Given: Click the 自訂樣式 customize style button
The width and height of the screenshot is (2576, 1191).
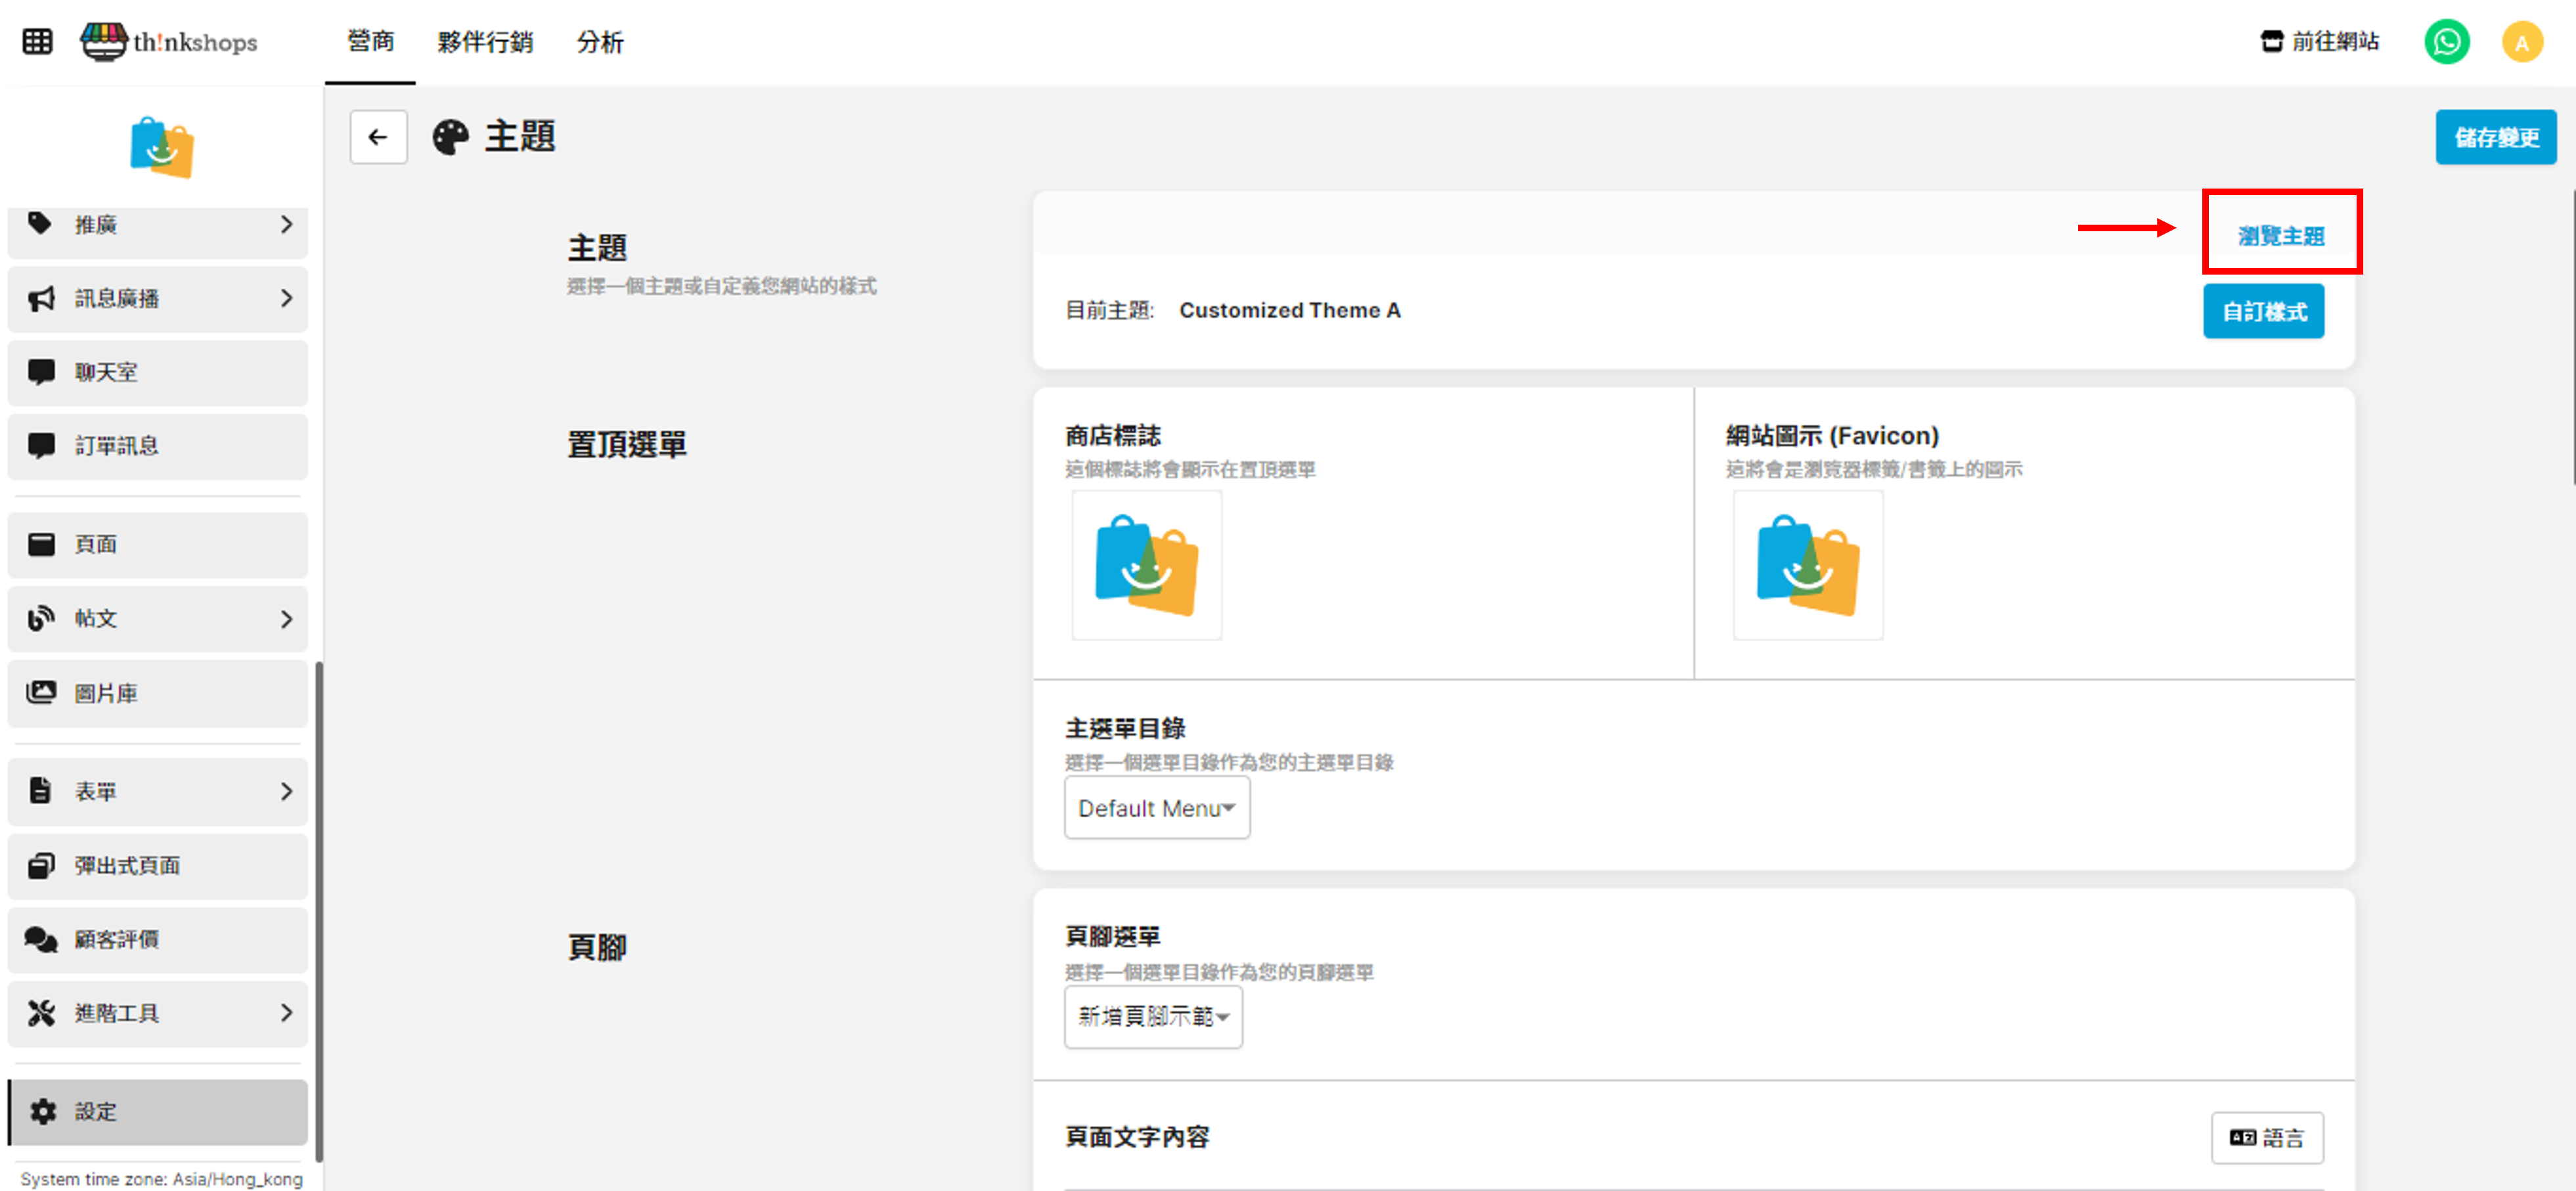Looking at the screenshot, I should (2263, 312).
